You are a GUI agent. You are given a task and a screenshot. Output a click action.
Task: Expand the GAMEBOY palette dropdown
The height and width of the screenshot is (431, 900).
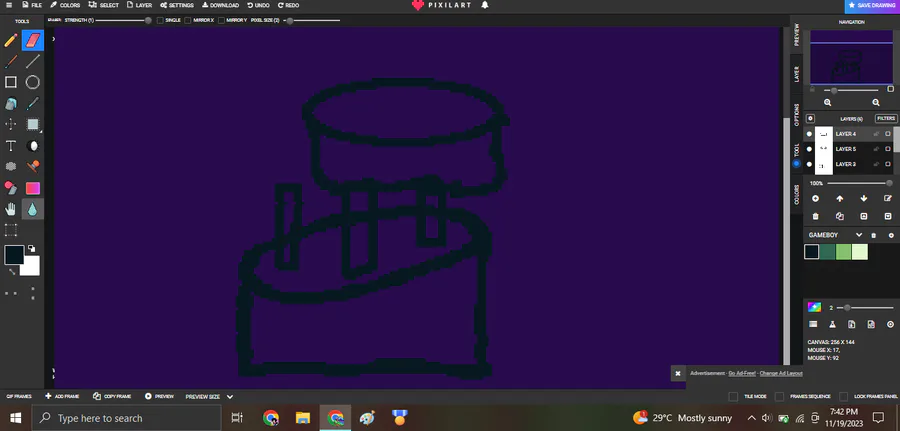coord(859,235)
